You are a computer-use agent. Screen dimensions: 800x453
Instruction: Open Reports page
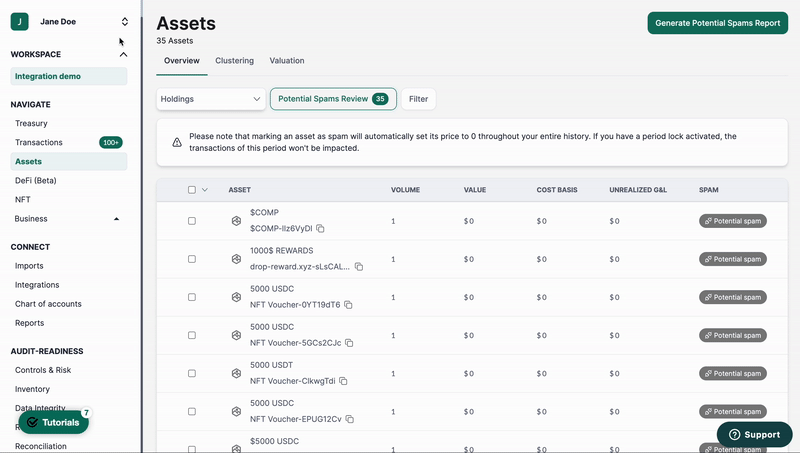pos(30,323)
